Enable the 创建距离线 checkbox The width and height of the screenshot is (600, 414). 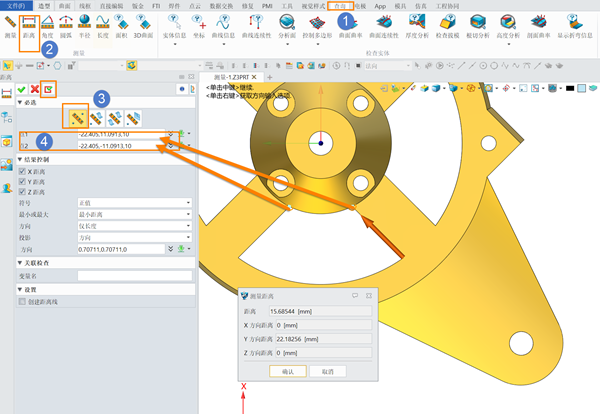(22, 302)
